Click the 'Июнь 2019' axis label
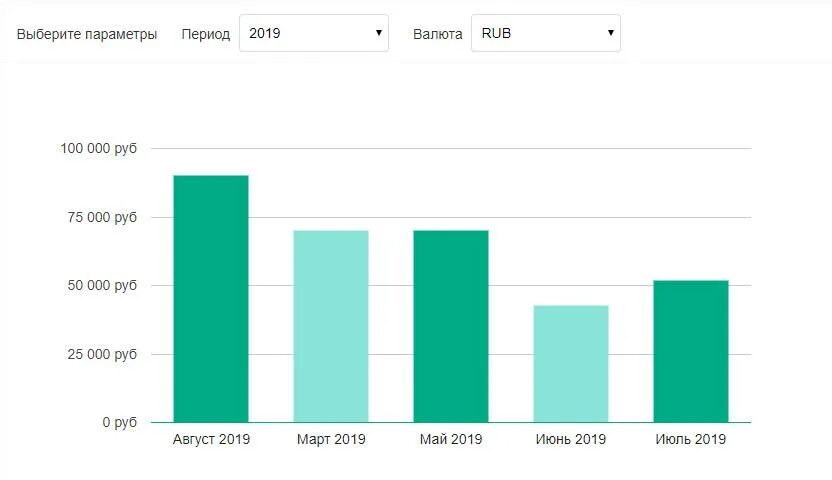 pyautogui.click(x=570, y=439)
